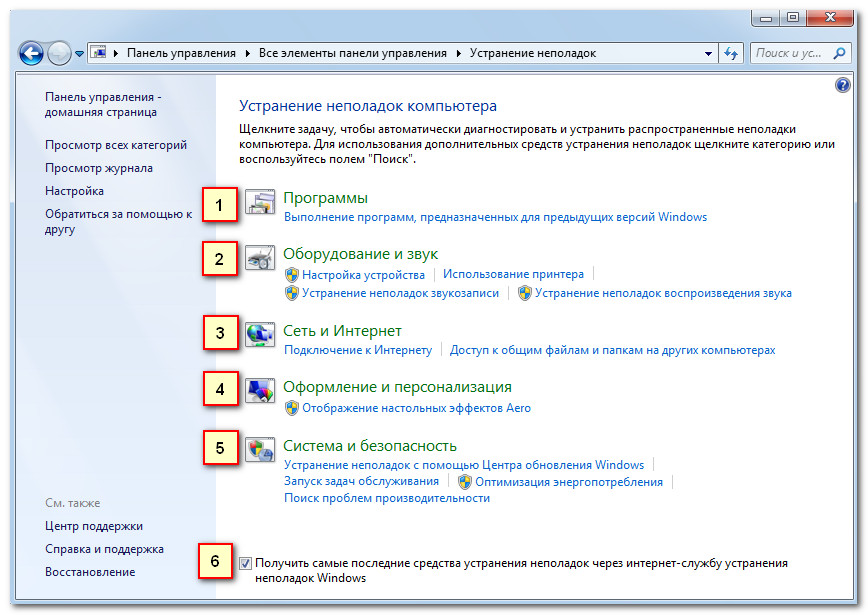
Task: Click shield icon beside Устранение неполадок воспроизведения звука
Action: (525, 293)
